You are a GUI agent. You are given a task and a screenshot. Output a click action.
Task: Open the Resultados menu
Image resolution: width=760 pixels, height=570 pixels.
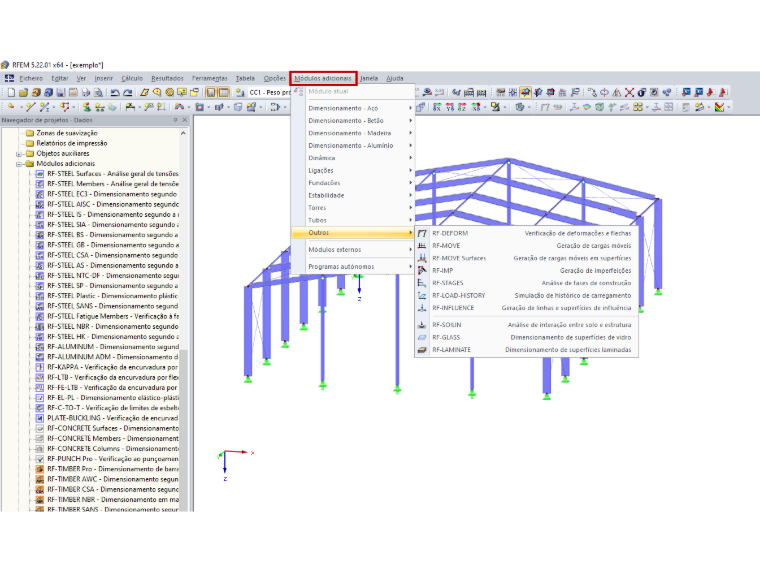(x=167, y=78)
